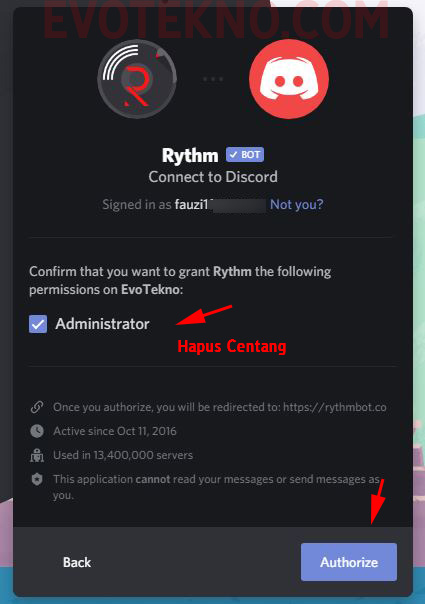Click the Rythm bot avatar icon
The image size is (425, 604).
coord(137,79)
